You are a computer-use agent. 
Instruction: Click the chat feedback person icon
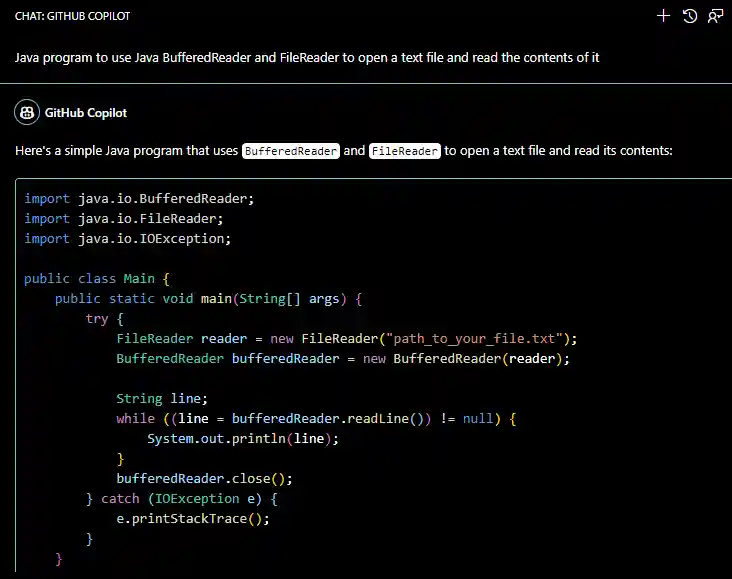pyautogui.click(x=715, y=16)
